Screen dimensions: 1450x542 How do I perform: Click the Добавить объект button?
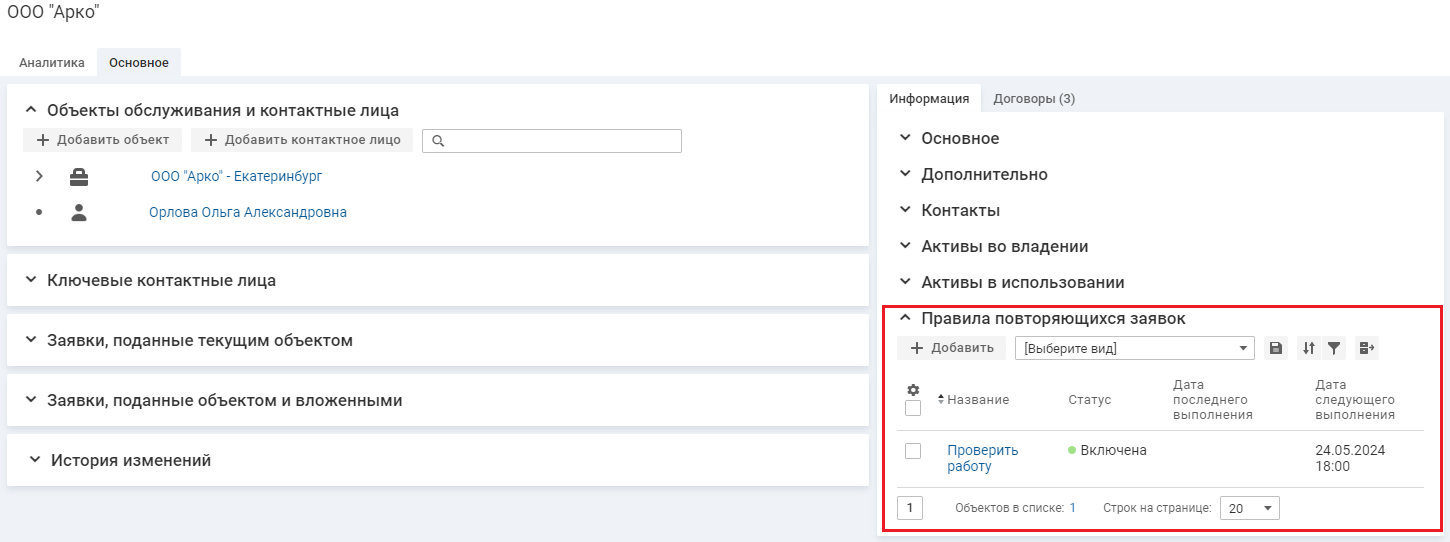pos(103,140)
